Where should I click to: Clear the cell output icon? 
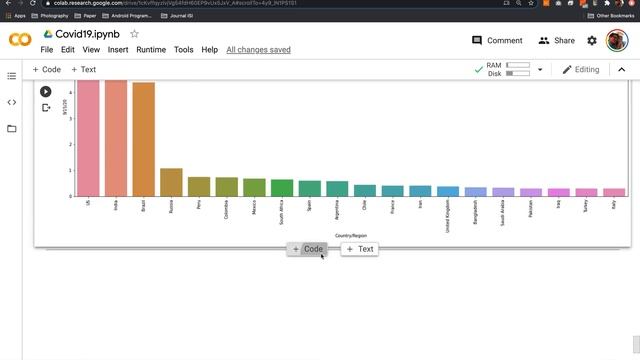(x=46, y=108)
